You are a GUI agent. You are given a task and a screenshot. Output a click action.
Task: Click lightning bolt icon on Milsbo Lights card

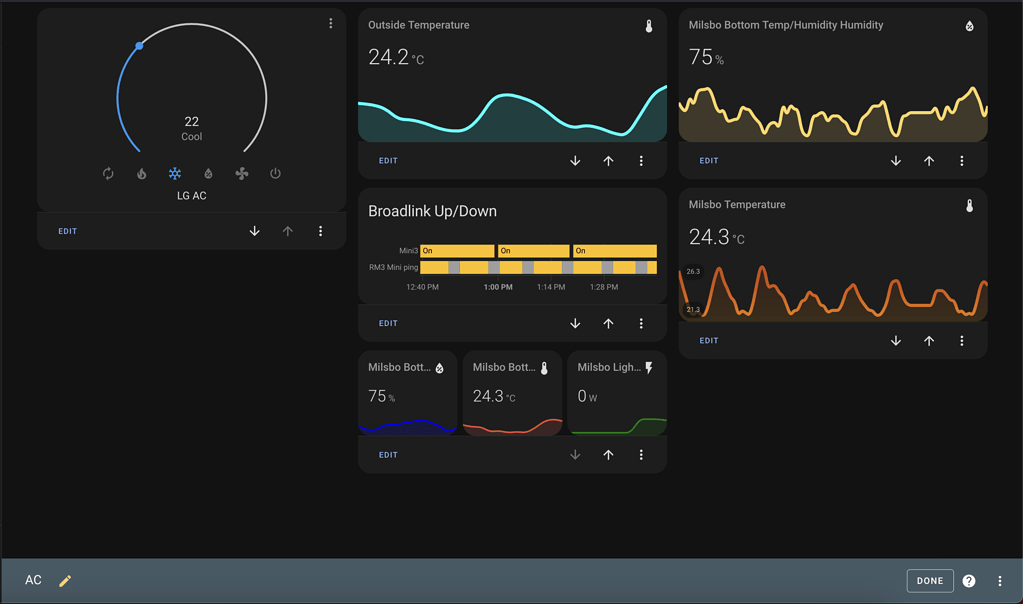coord(648,367)
